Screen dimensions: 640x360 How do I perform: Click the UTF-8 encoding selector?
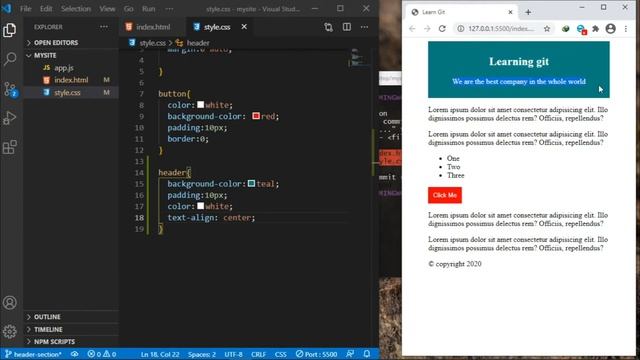pyautogui.click(x=233, y=354)
